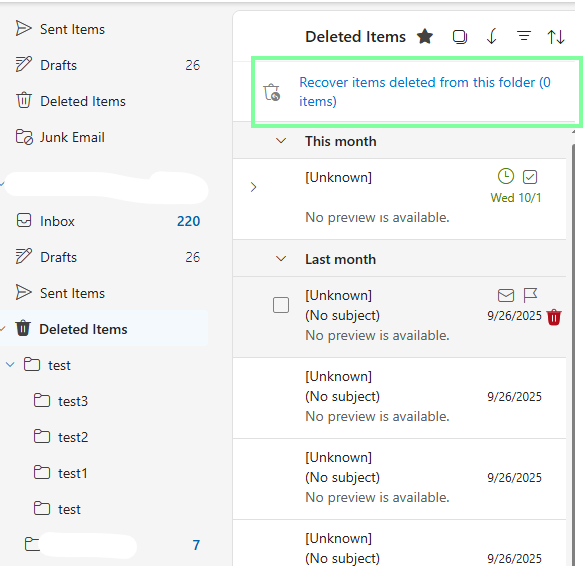584x566 pixels.
Task: Expand the Wed 10/1 [Unknown] conversation chevron
Action: pos(253,187)
